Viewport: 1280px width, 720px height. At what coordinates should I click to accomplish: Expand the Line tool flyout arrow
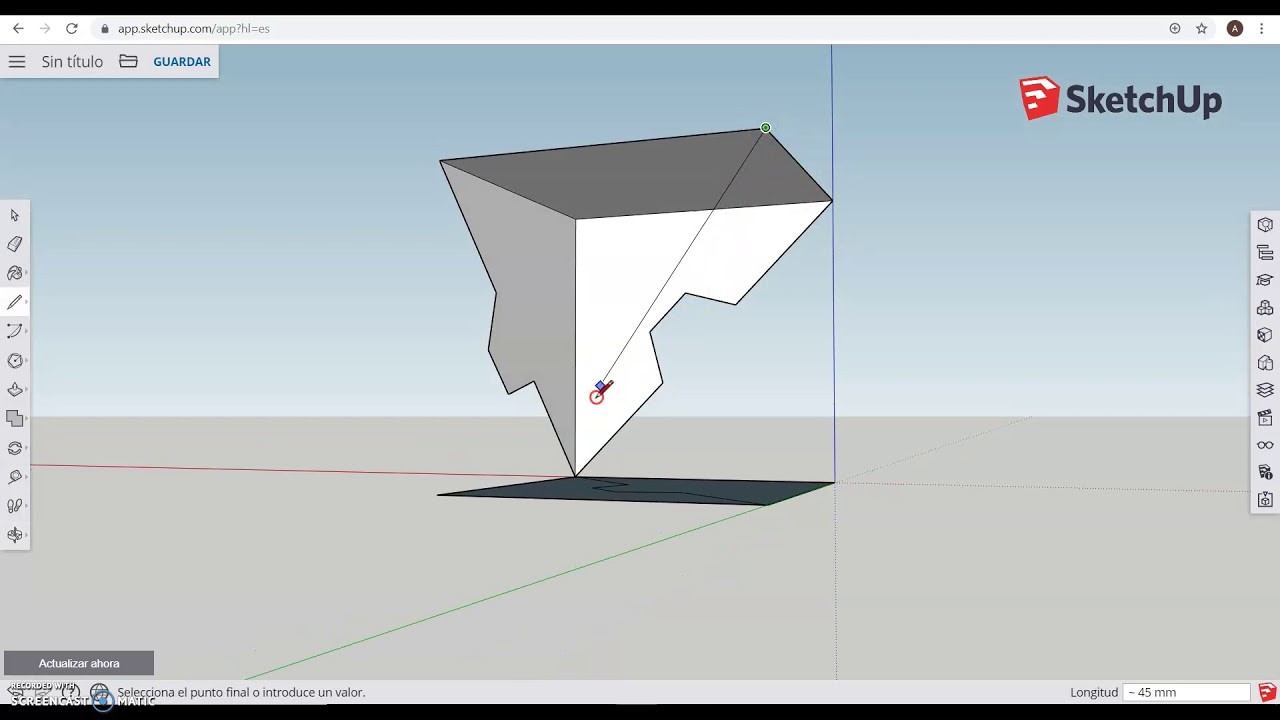click(26, 302)
